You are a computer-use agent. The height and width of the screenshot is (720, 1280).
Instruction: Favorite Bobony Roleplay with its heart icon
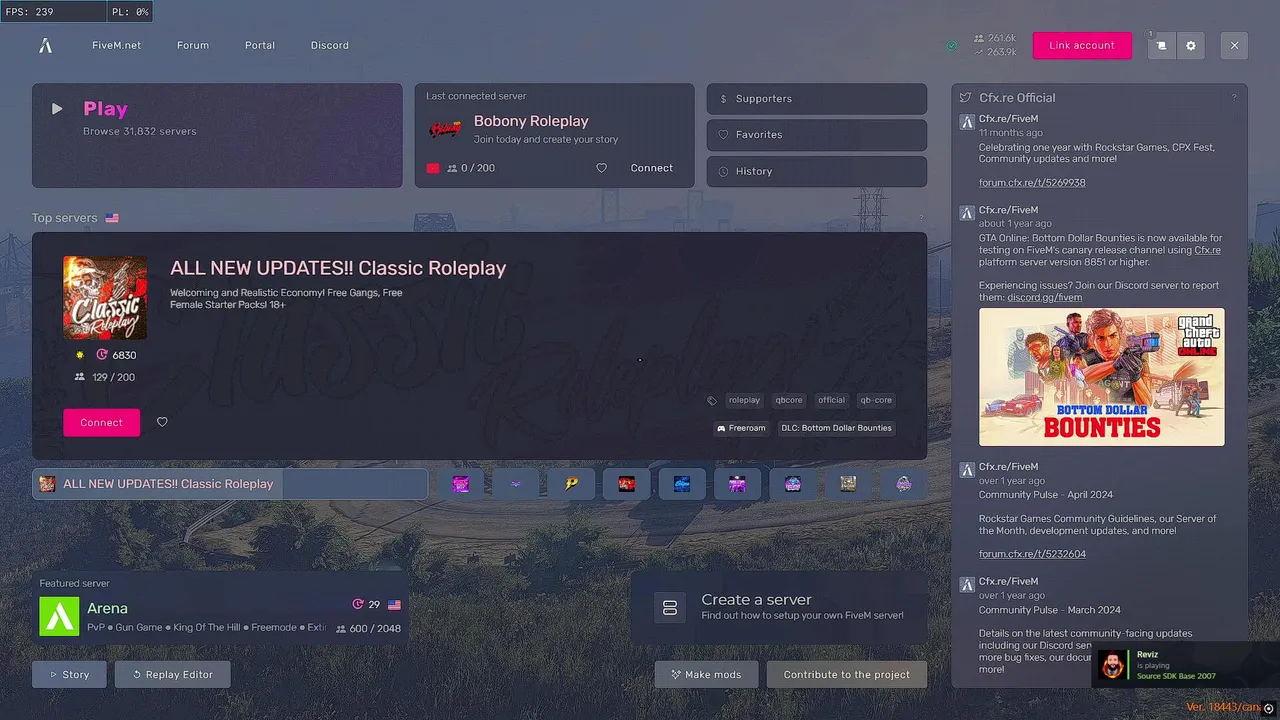pos(601,168)
